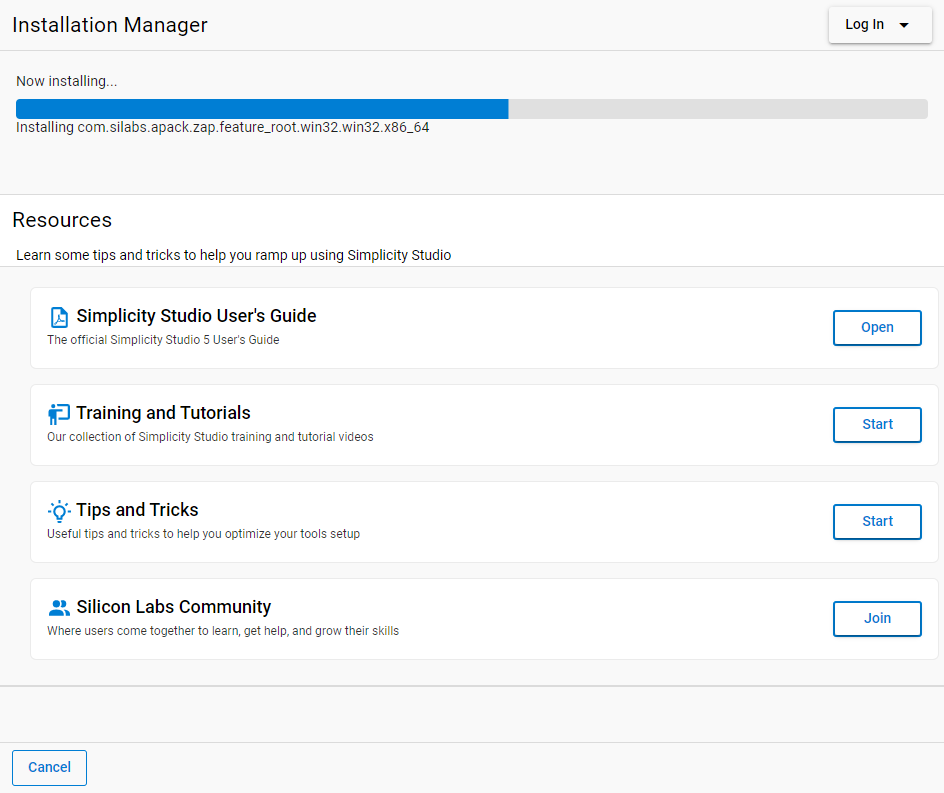Join the Silicon Labs Community
The height and width of the screenshot is (793, 944).
pos(877,618)
